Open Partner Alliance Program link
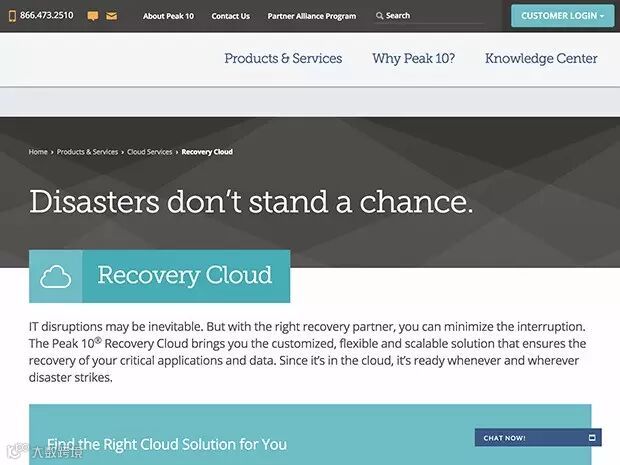 312,16
